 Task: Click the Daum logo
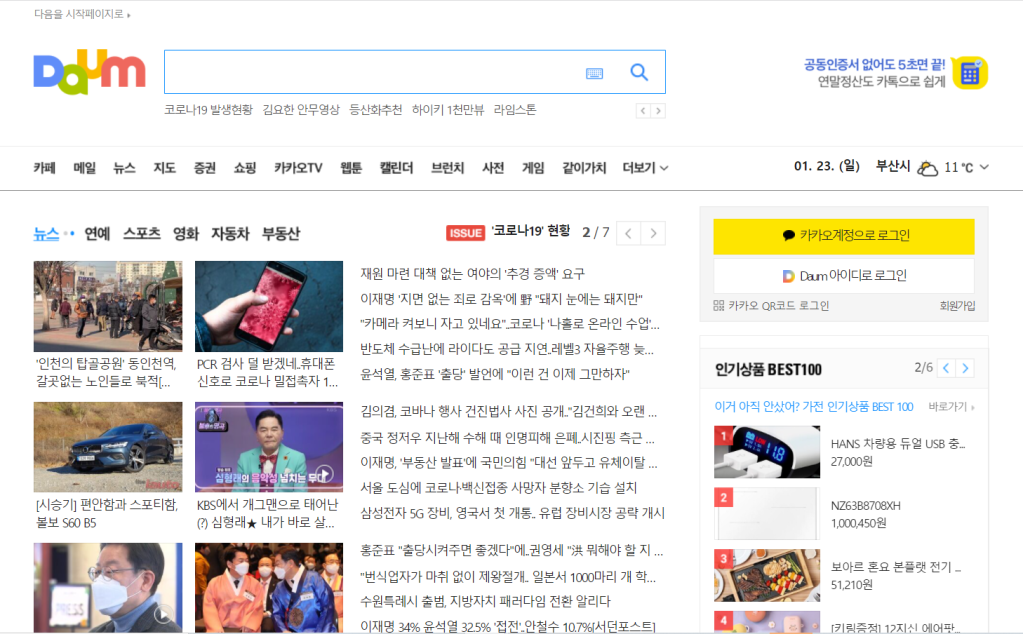point(89,72)
